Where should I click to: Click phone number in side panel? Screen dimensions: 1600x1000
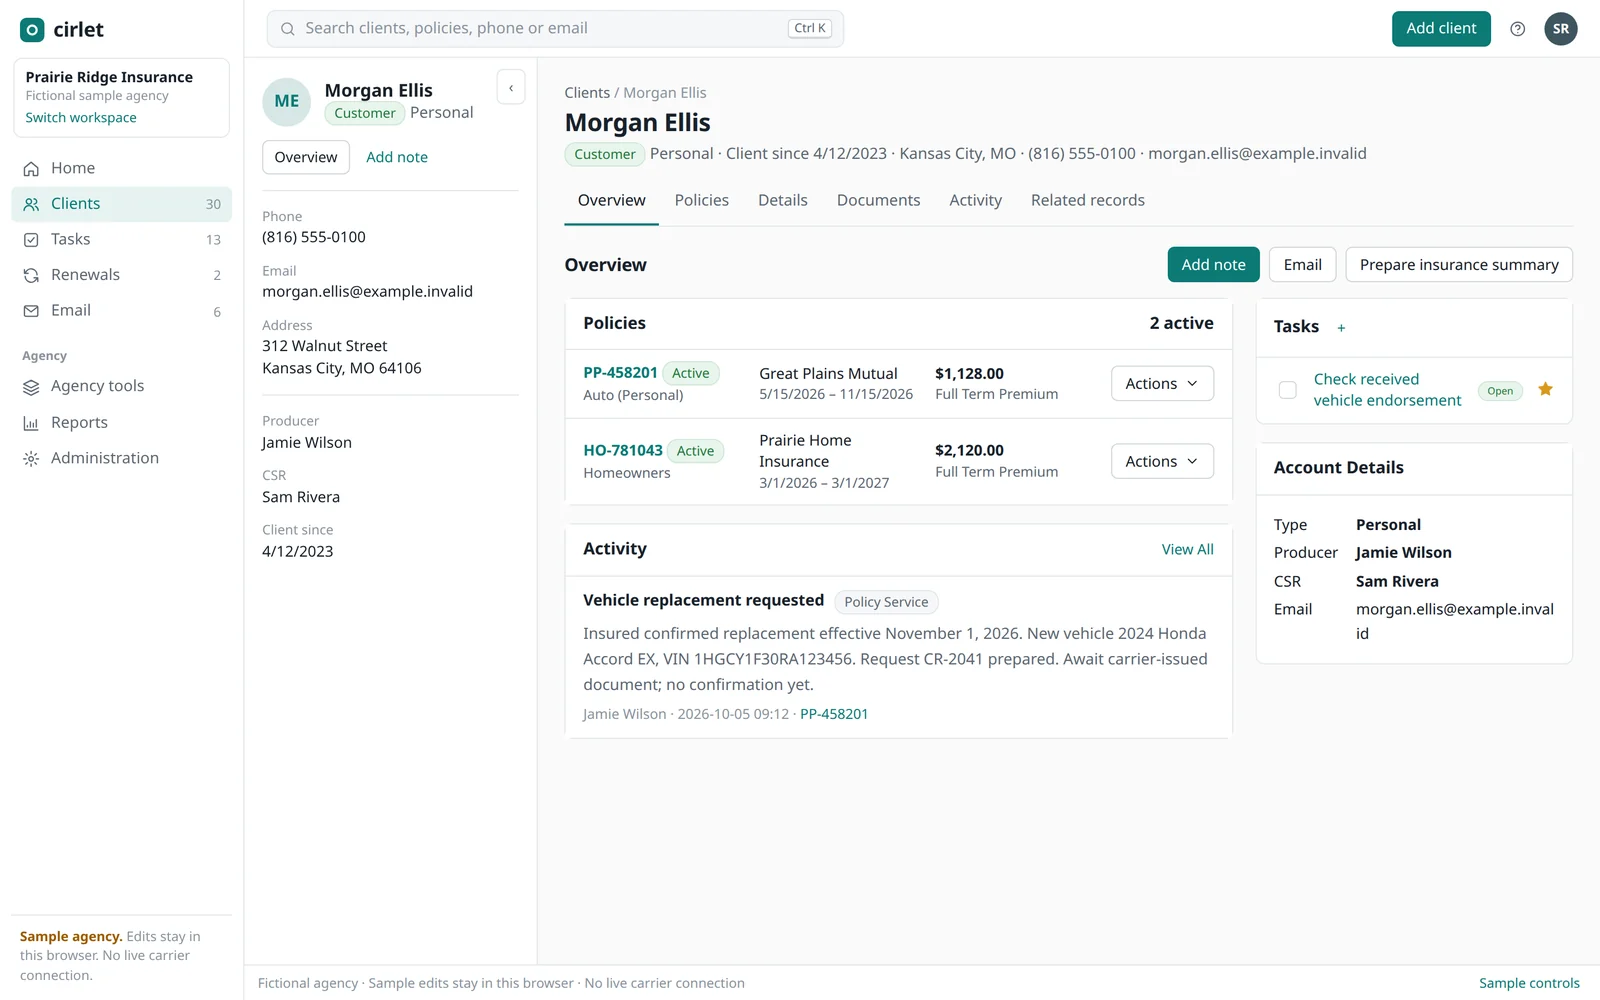click(314, 237)
